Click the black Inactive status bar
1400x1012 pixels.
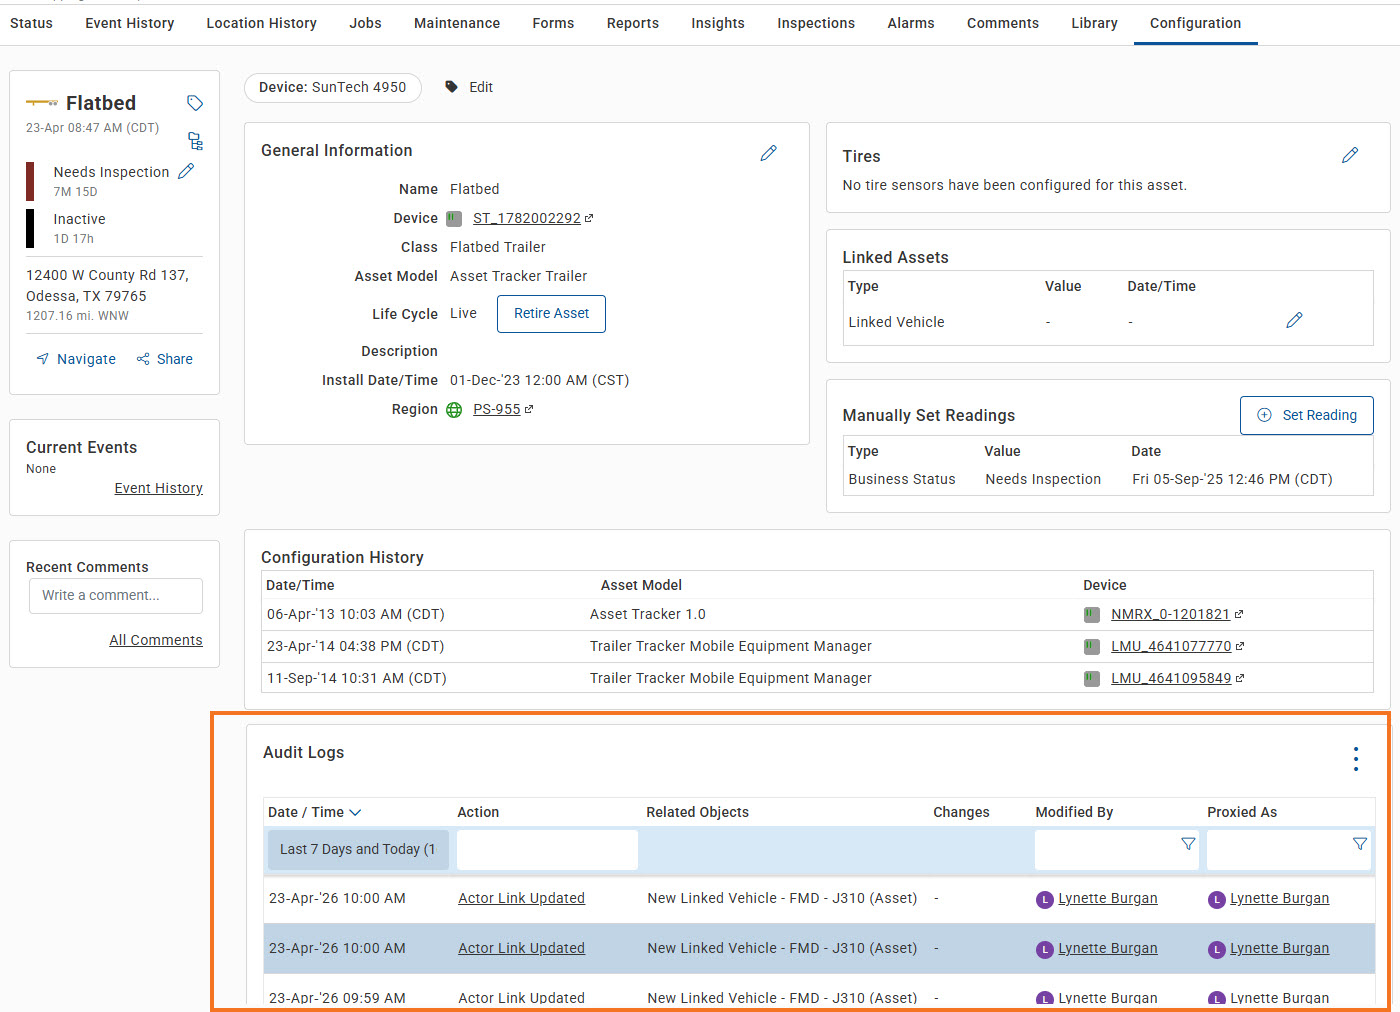(30, 228)
